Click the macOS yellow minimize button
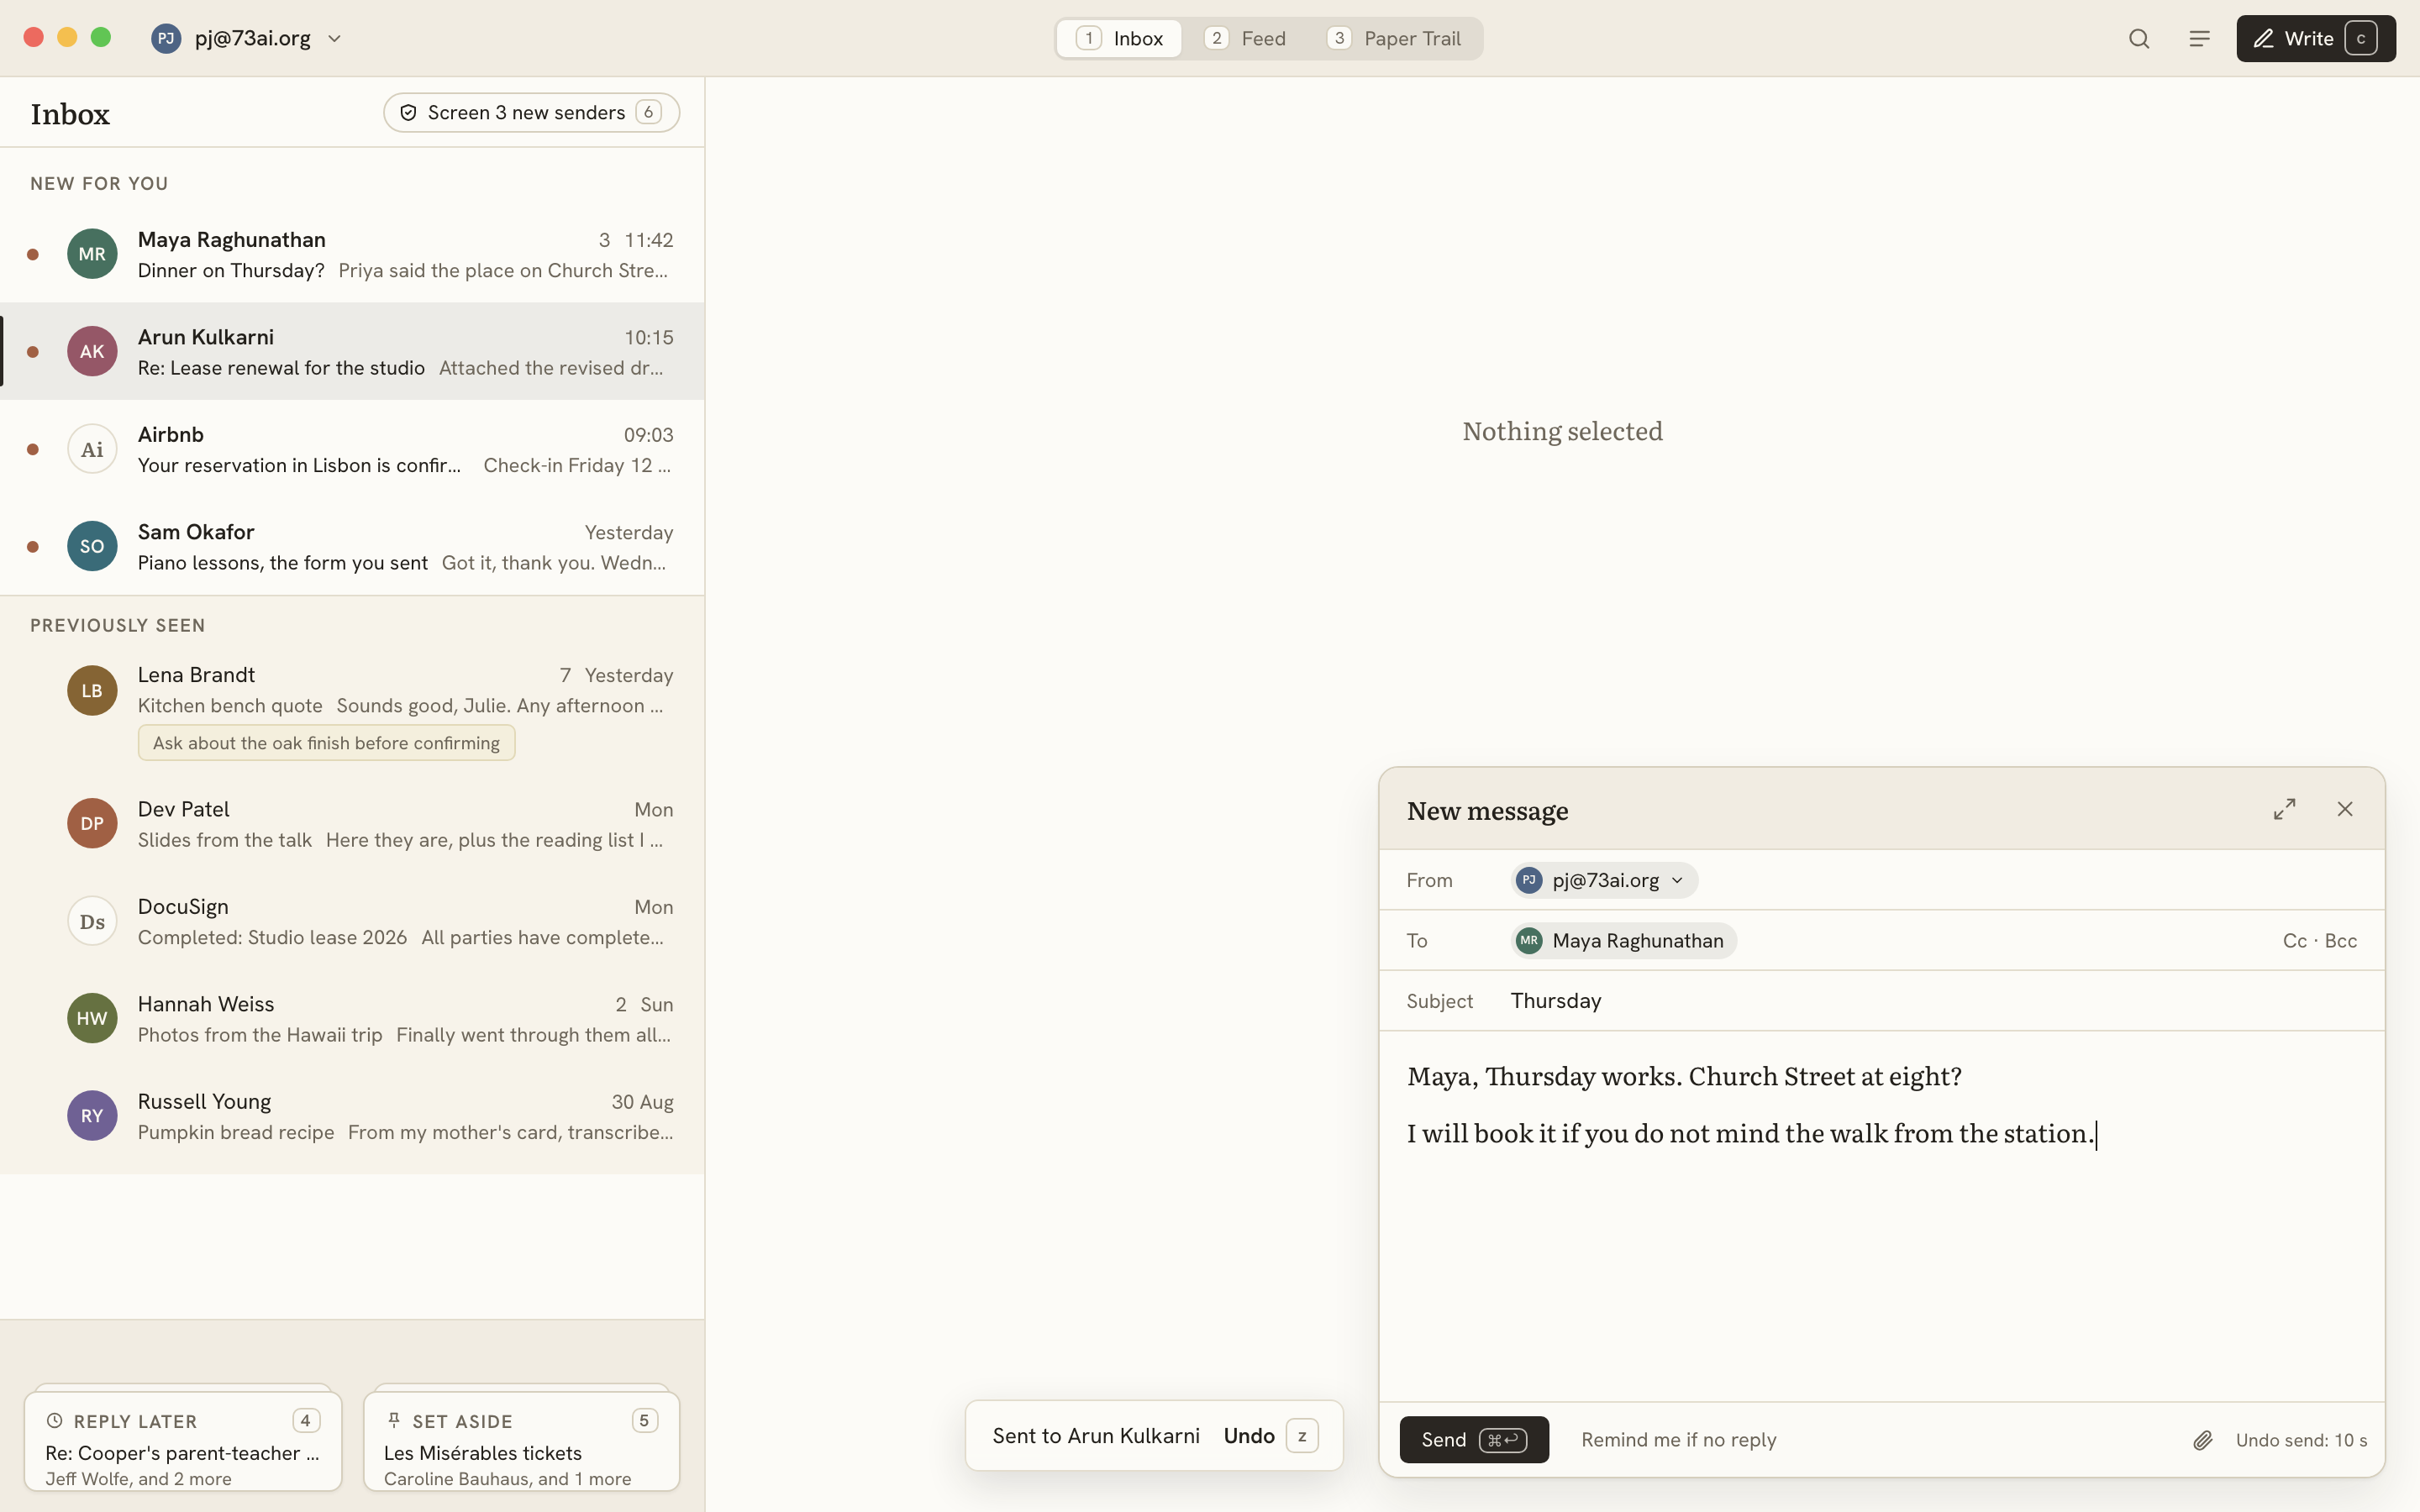The width and height of the screenshot is (2420, 1512). [67, 37]
